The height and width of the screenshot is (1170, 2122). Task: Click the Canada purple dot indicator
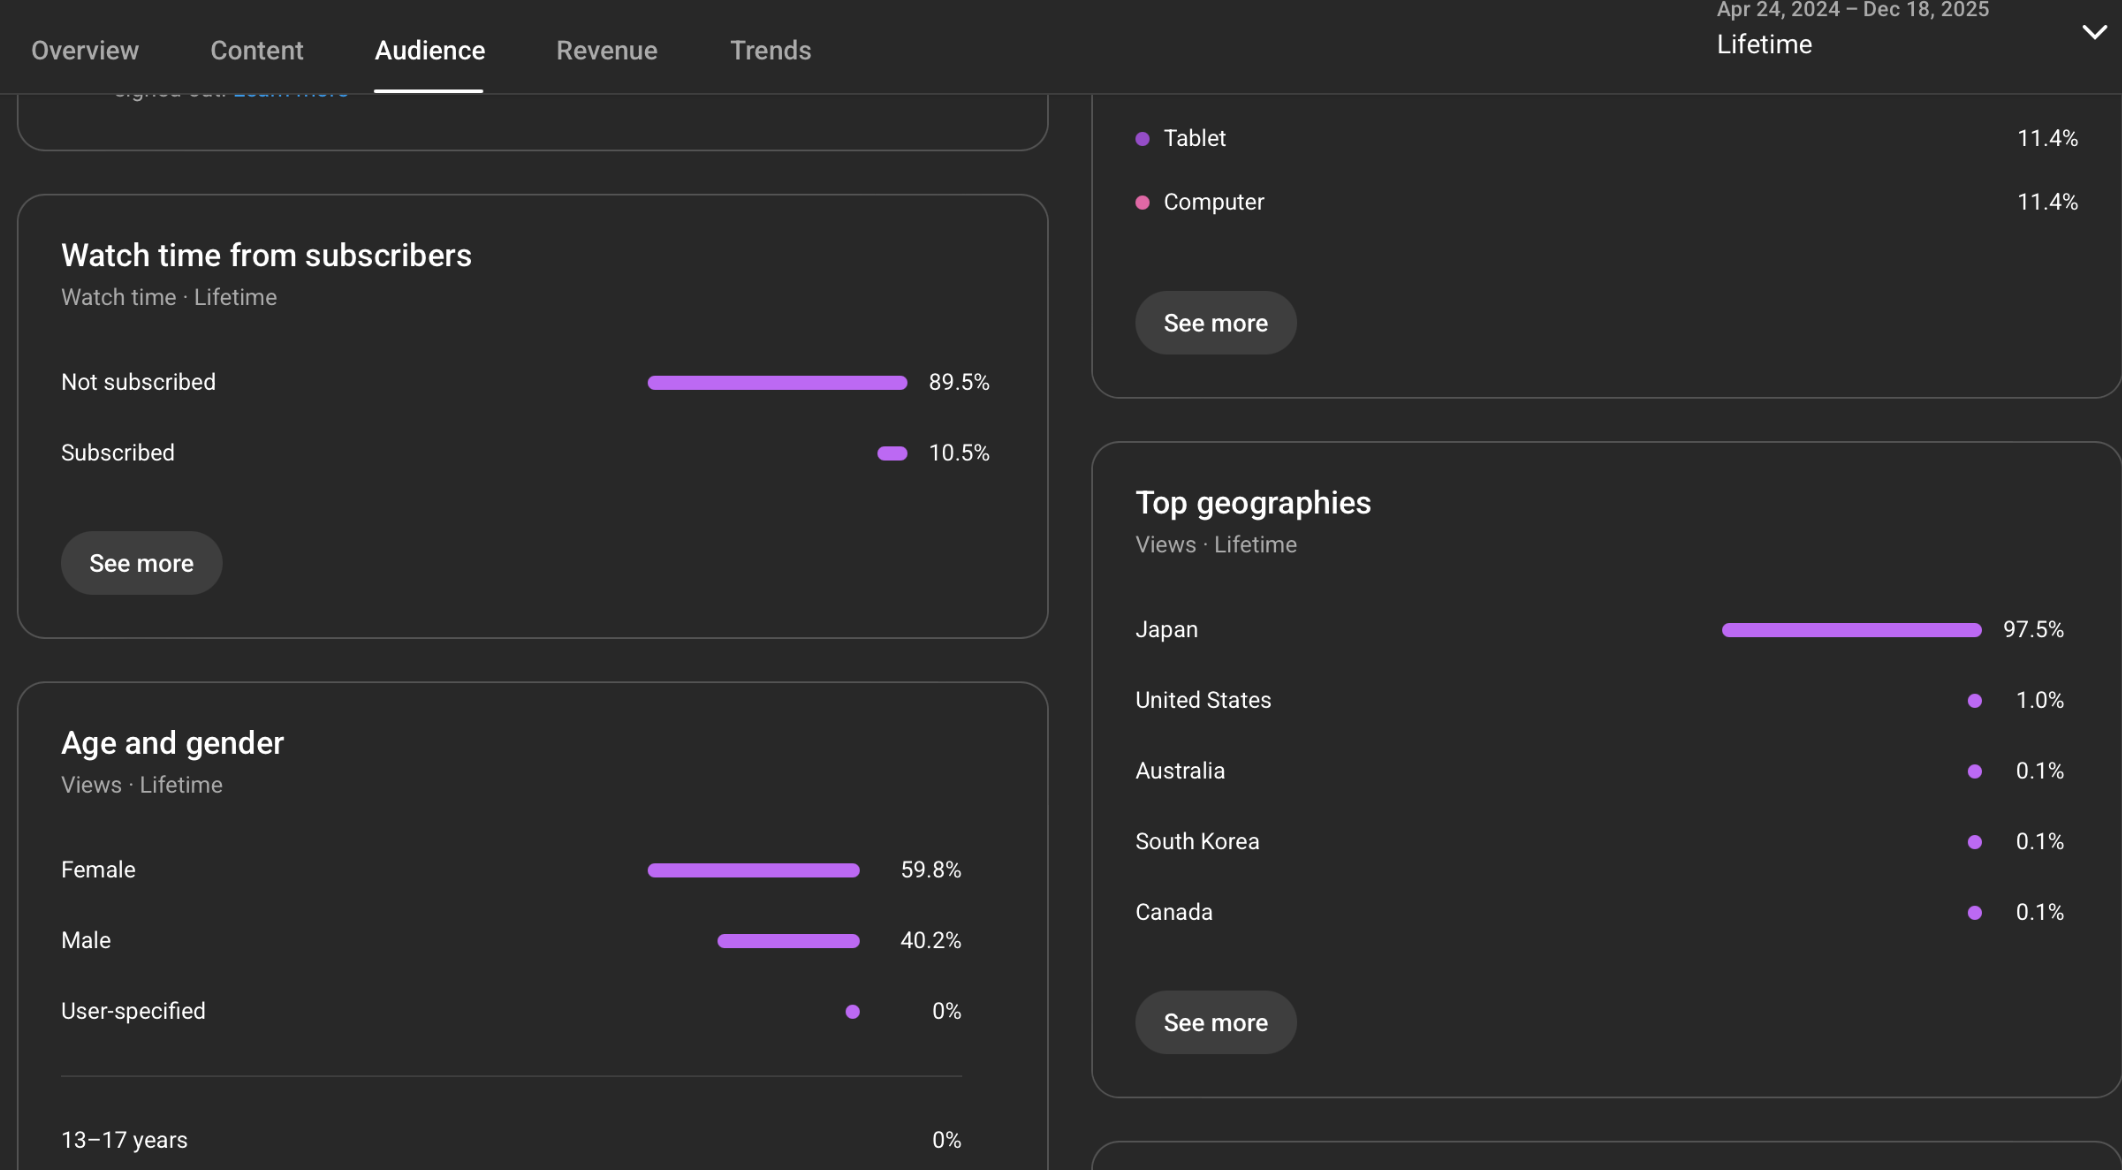pyautogui.click(x=1974, y=913)
